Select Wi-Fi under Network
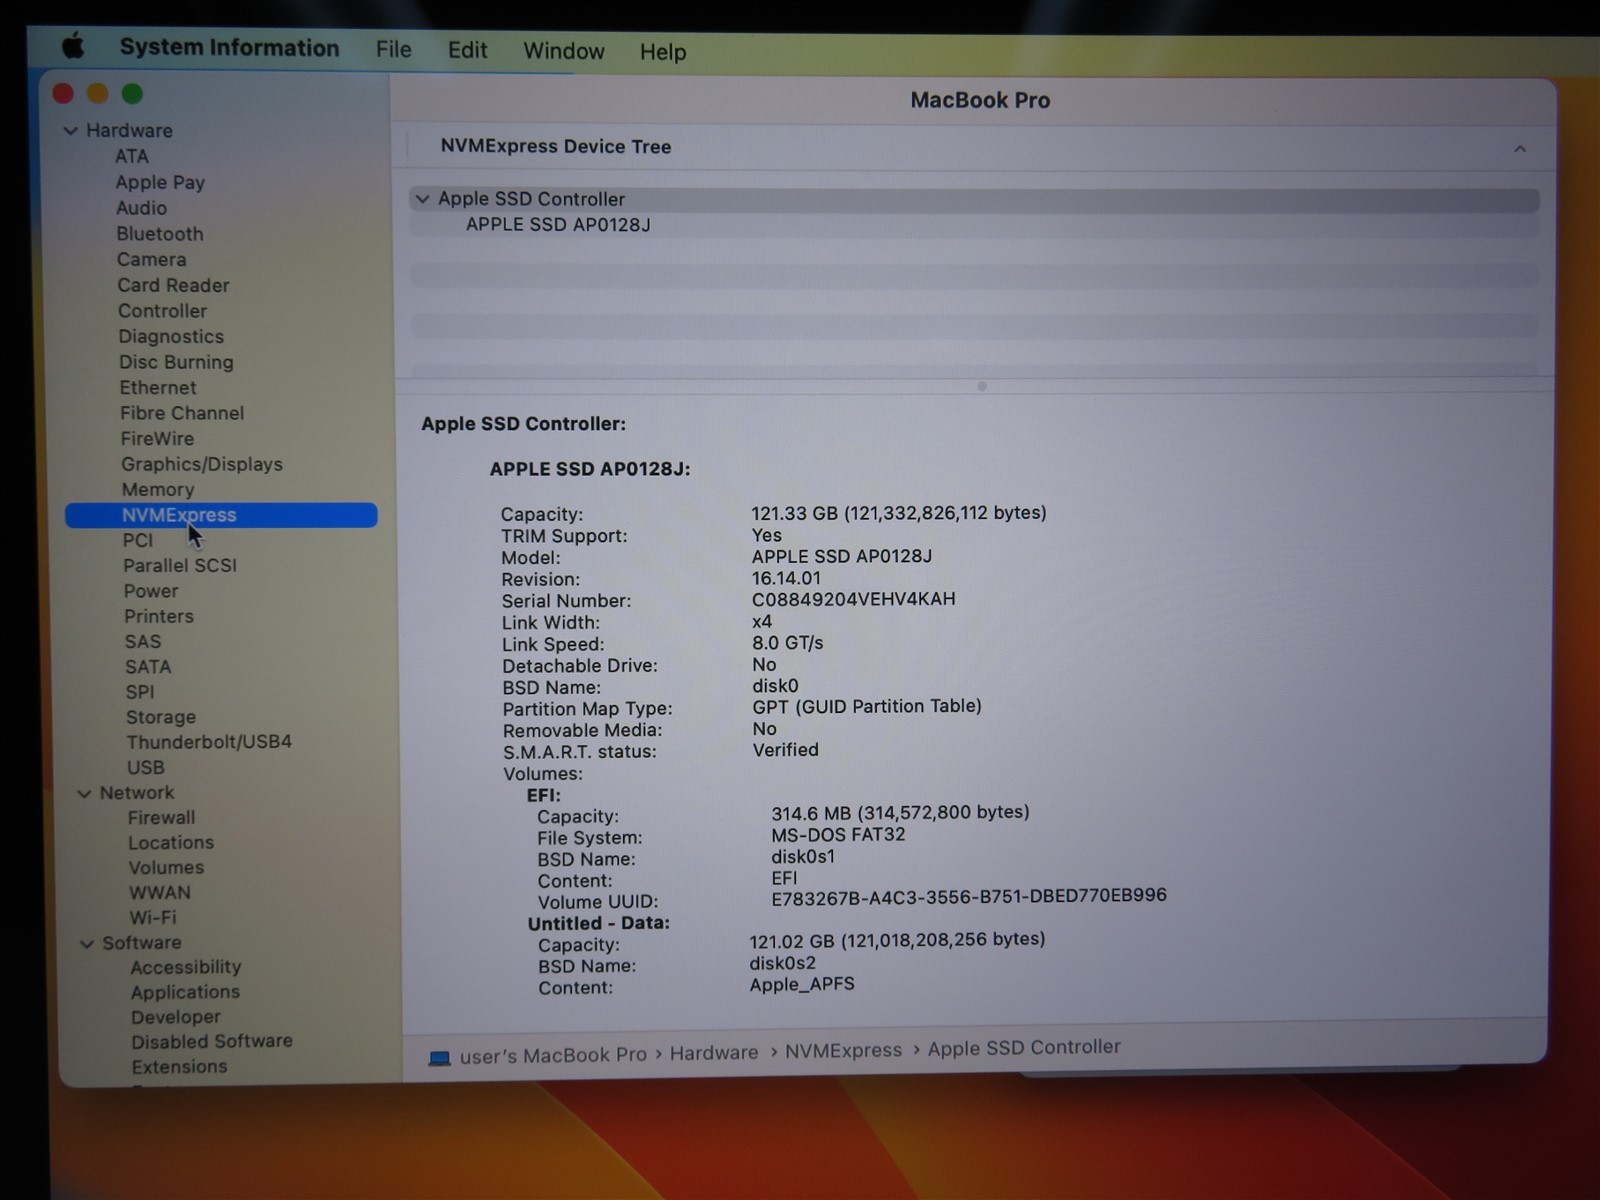Viewport: 1600px width, 1200px height. (152, 918)
